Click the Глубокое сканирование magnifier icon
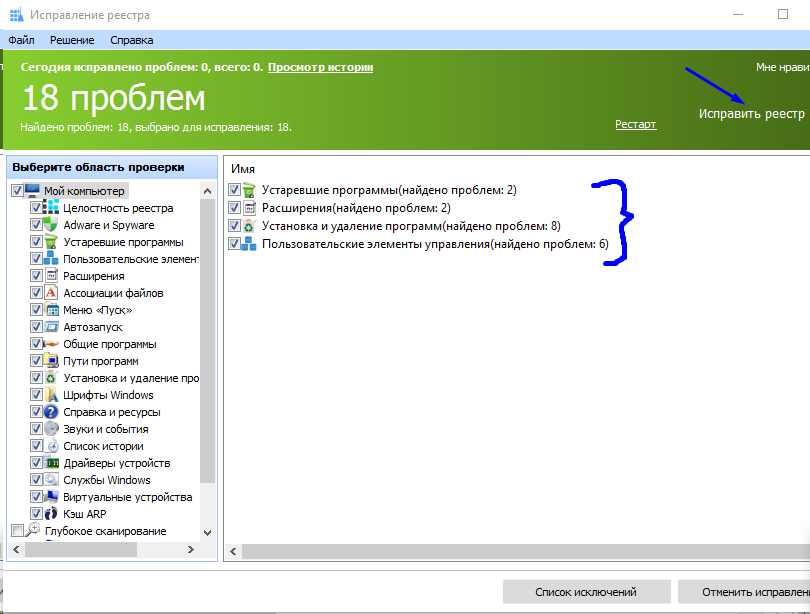This screenshot has width=810, height=614. [33, 530]
